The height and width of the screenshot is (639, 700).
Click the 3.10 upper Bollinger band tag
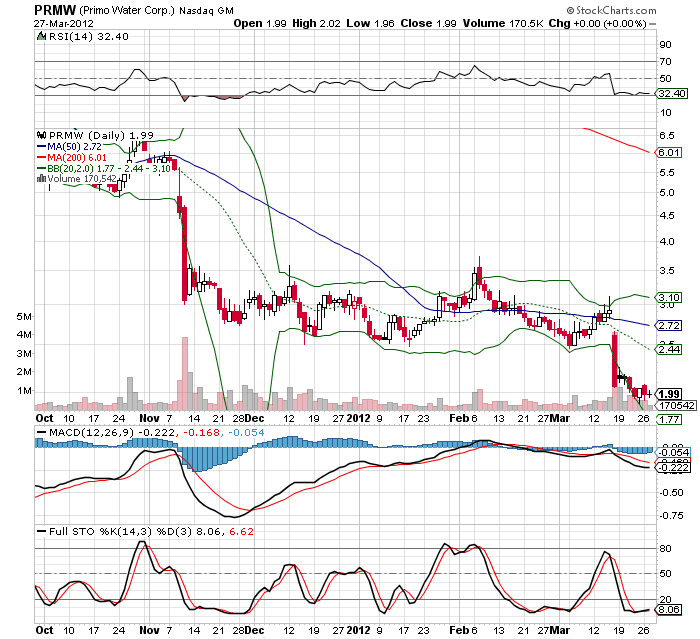click(668, 297)
